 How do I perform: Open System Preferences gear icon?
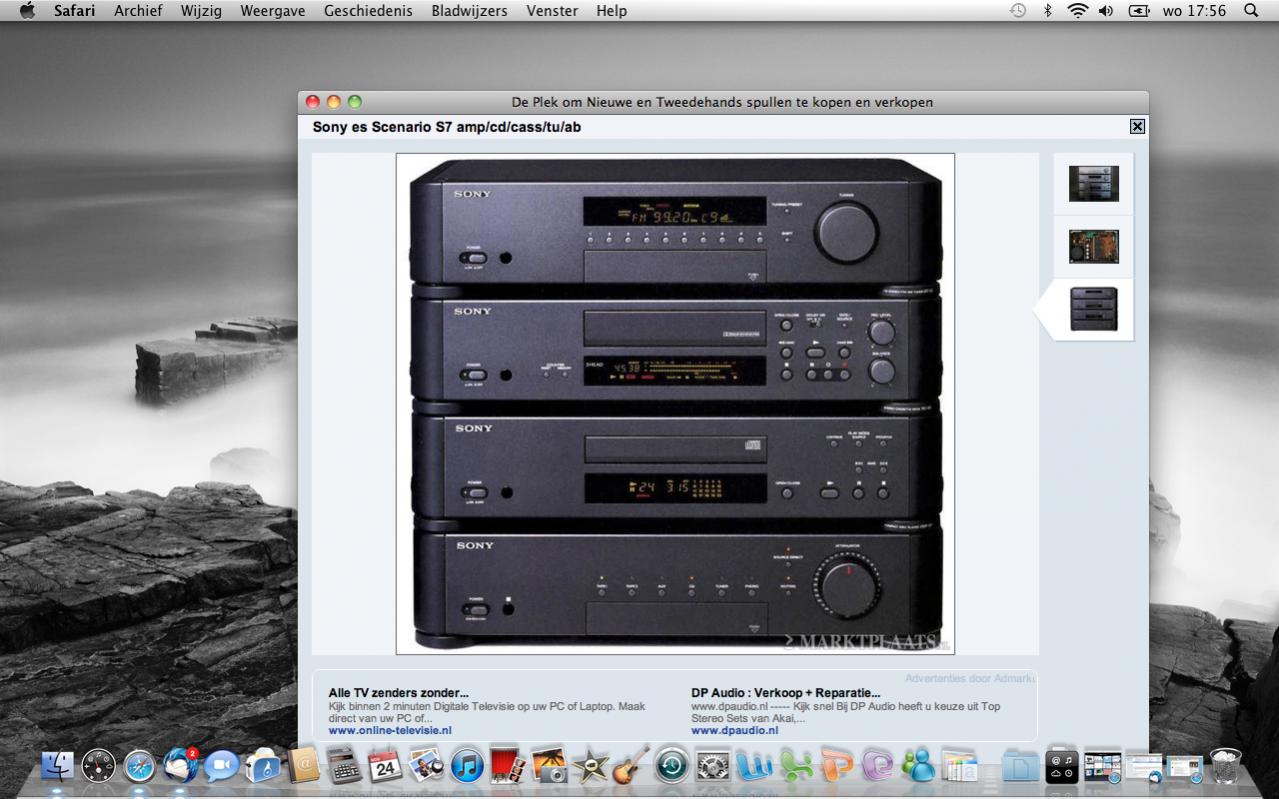coord(713,766)
